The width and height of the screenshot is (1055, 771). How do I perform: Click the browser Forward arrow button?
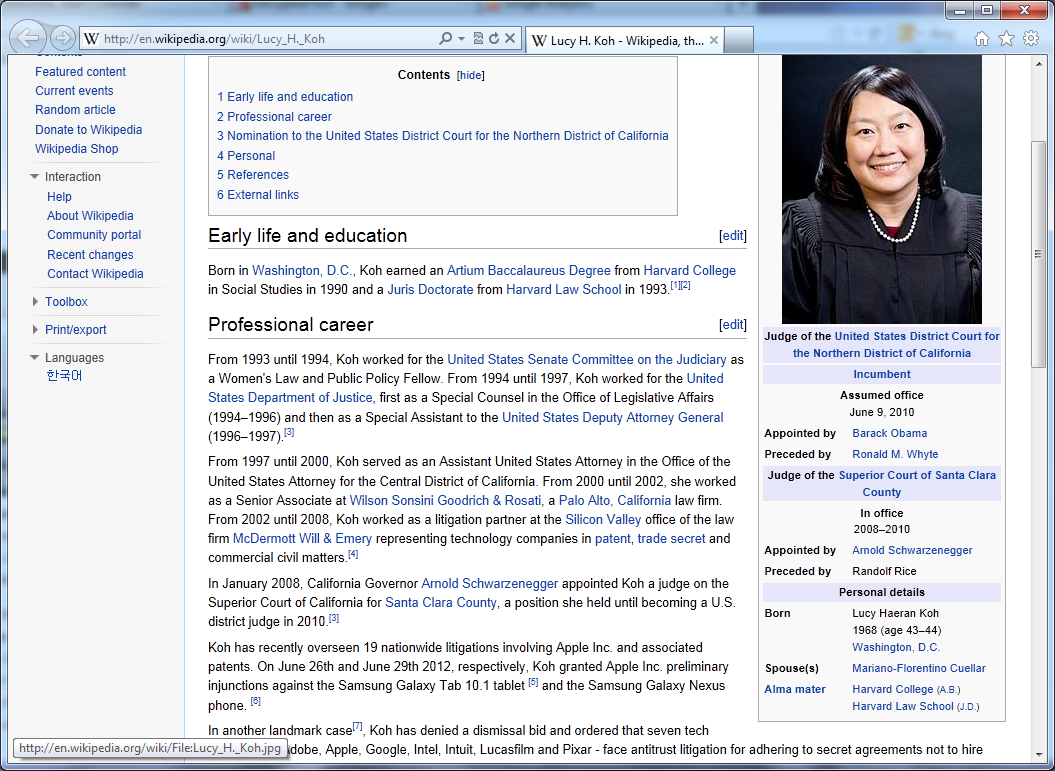point(63,38)
